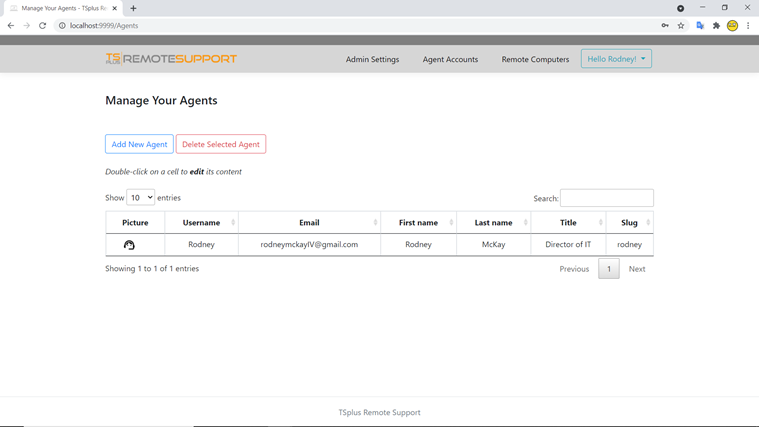Click the Add New Agent button

(139, 144)
